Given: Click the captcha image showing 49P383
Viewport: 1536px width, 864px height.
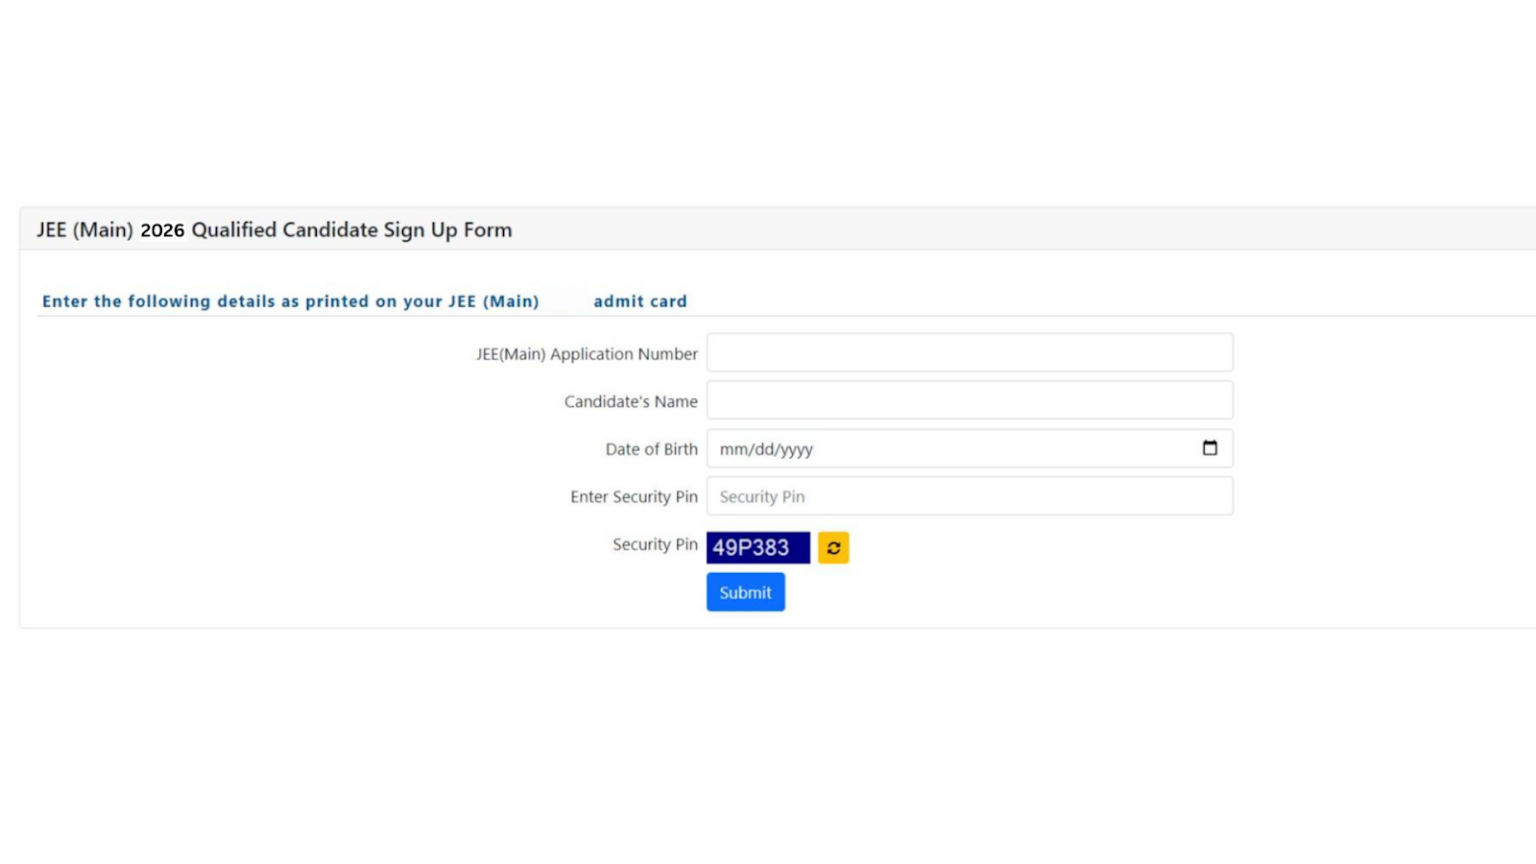Looking at the screenshot, I should tap(757, 547).
